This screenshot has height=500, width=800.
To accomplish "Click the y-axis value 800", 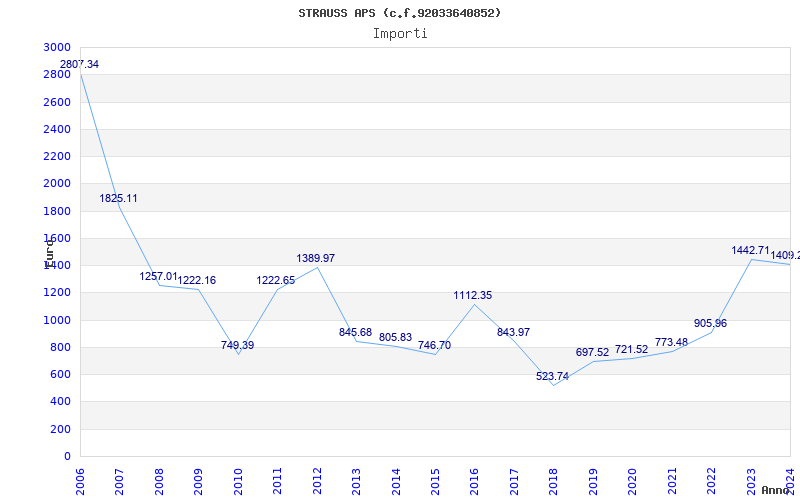I will click(x=60, y=347).
